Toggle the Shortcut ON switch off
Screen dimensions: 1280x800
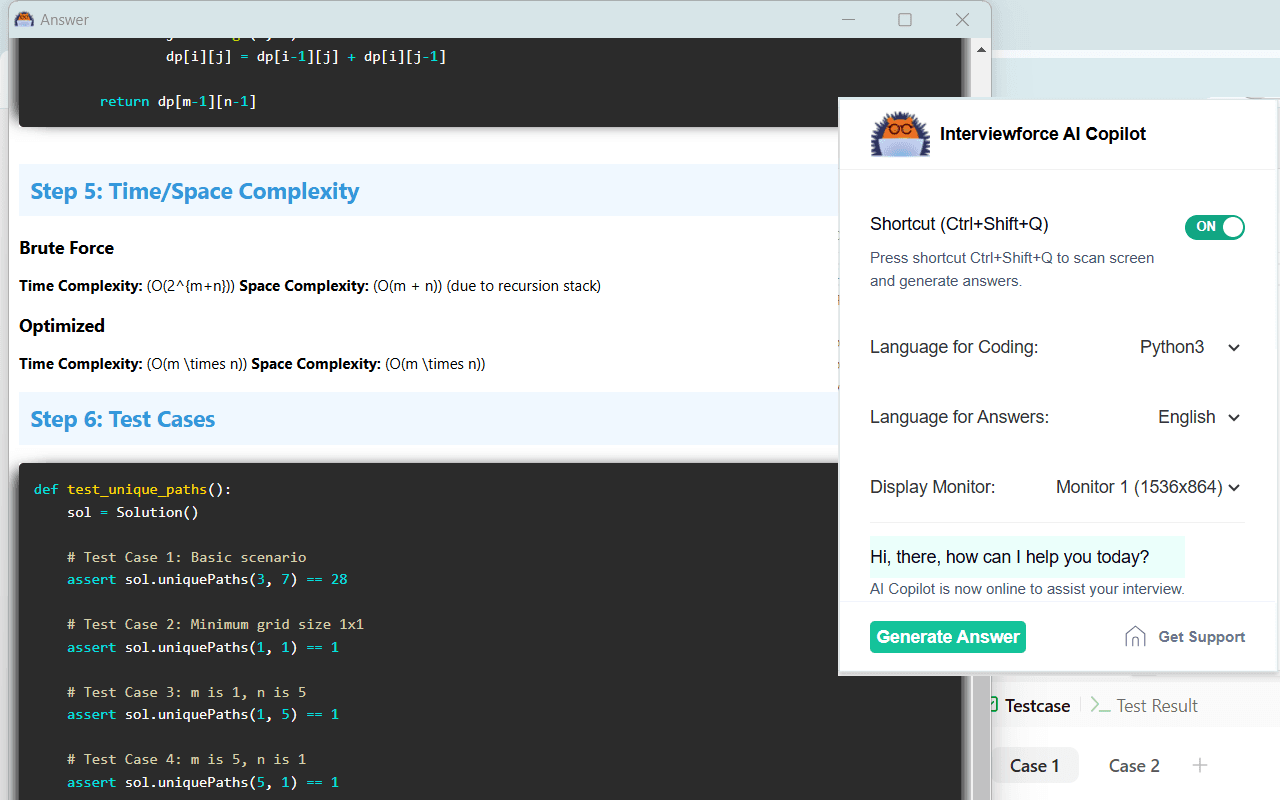point(1215,227)
